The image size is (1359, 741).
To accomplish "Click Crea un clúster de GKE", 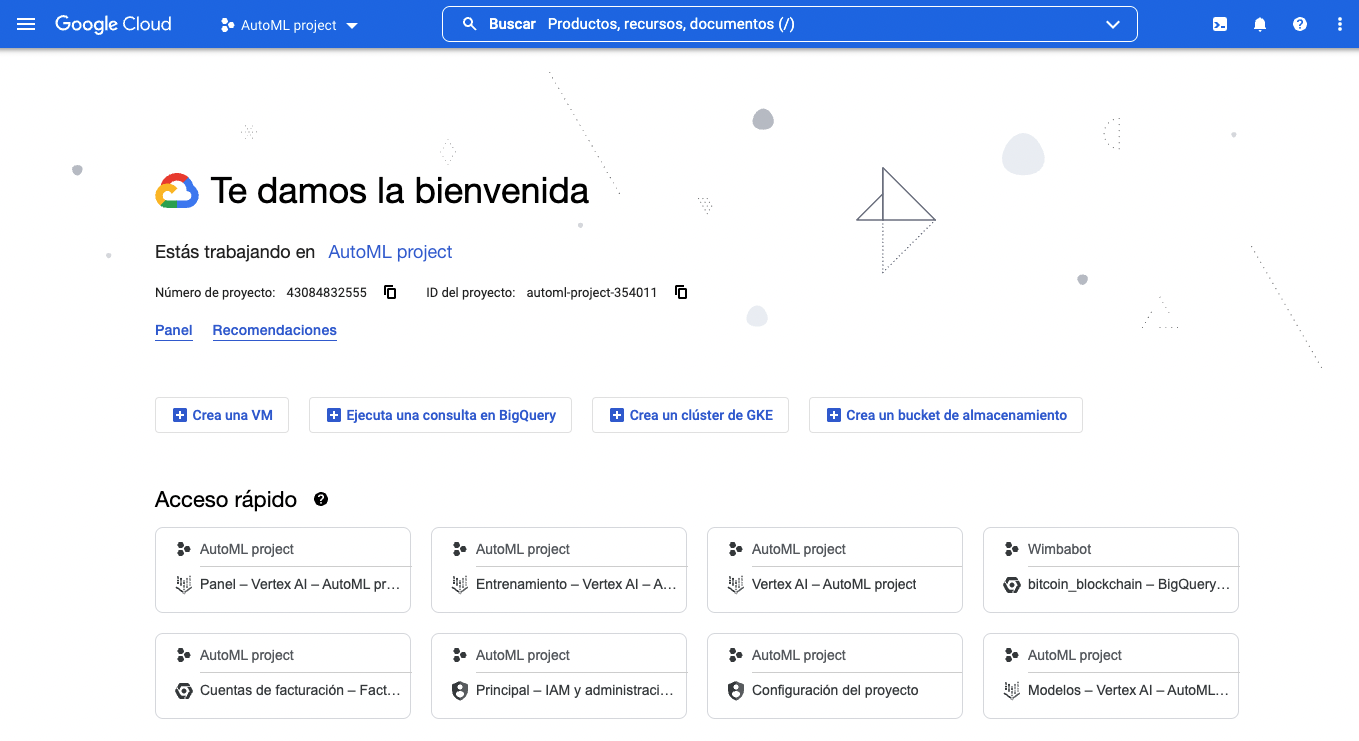I will 690,415.
